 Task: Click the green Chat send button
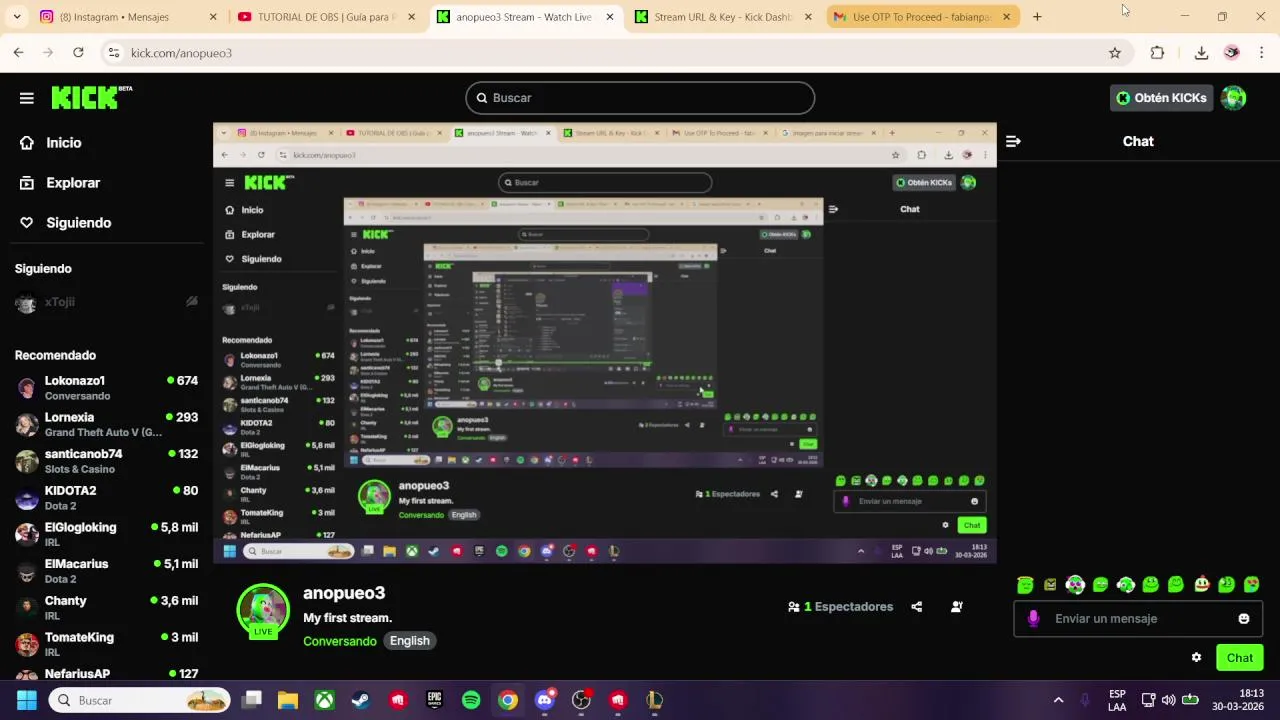1239,657
